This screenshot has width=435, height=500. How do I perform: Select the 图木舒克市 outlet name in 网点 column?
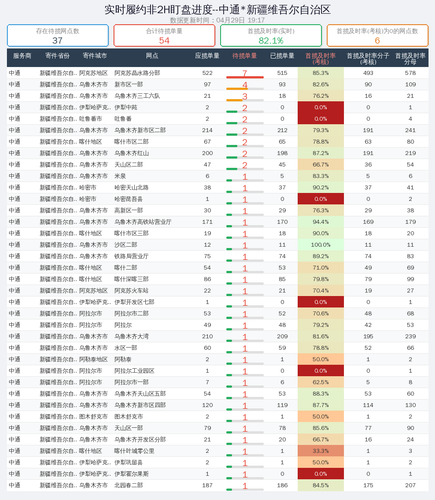129,416
